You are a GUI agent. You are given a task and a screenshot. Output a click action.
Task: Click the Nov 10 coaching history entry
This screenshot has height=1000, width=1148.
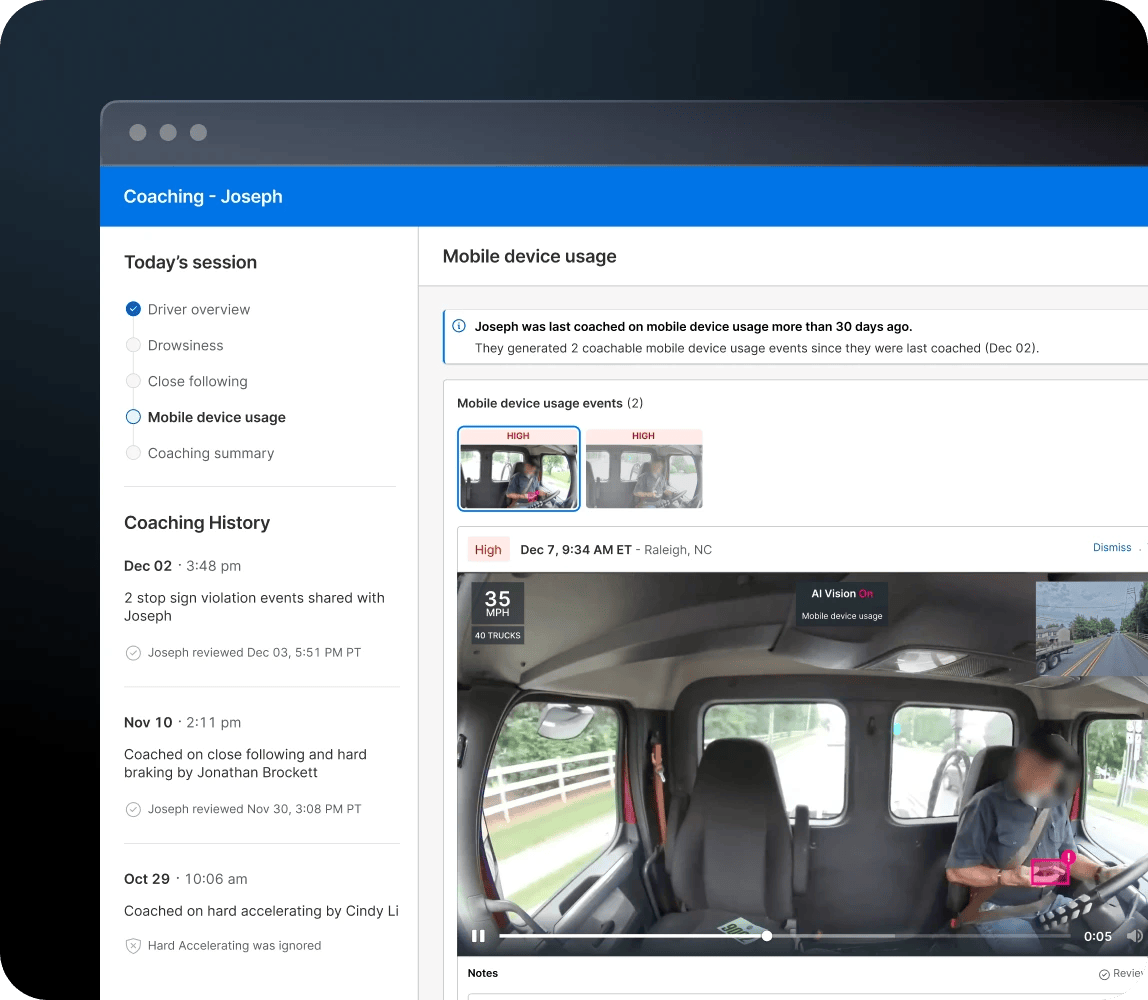click(x=261, y=765)
